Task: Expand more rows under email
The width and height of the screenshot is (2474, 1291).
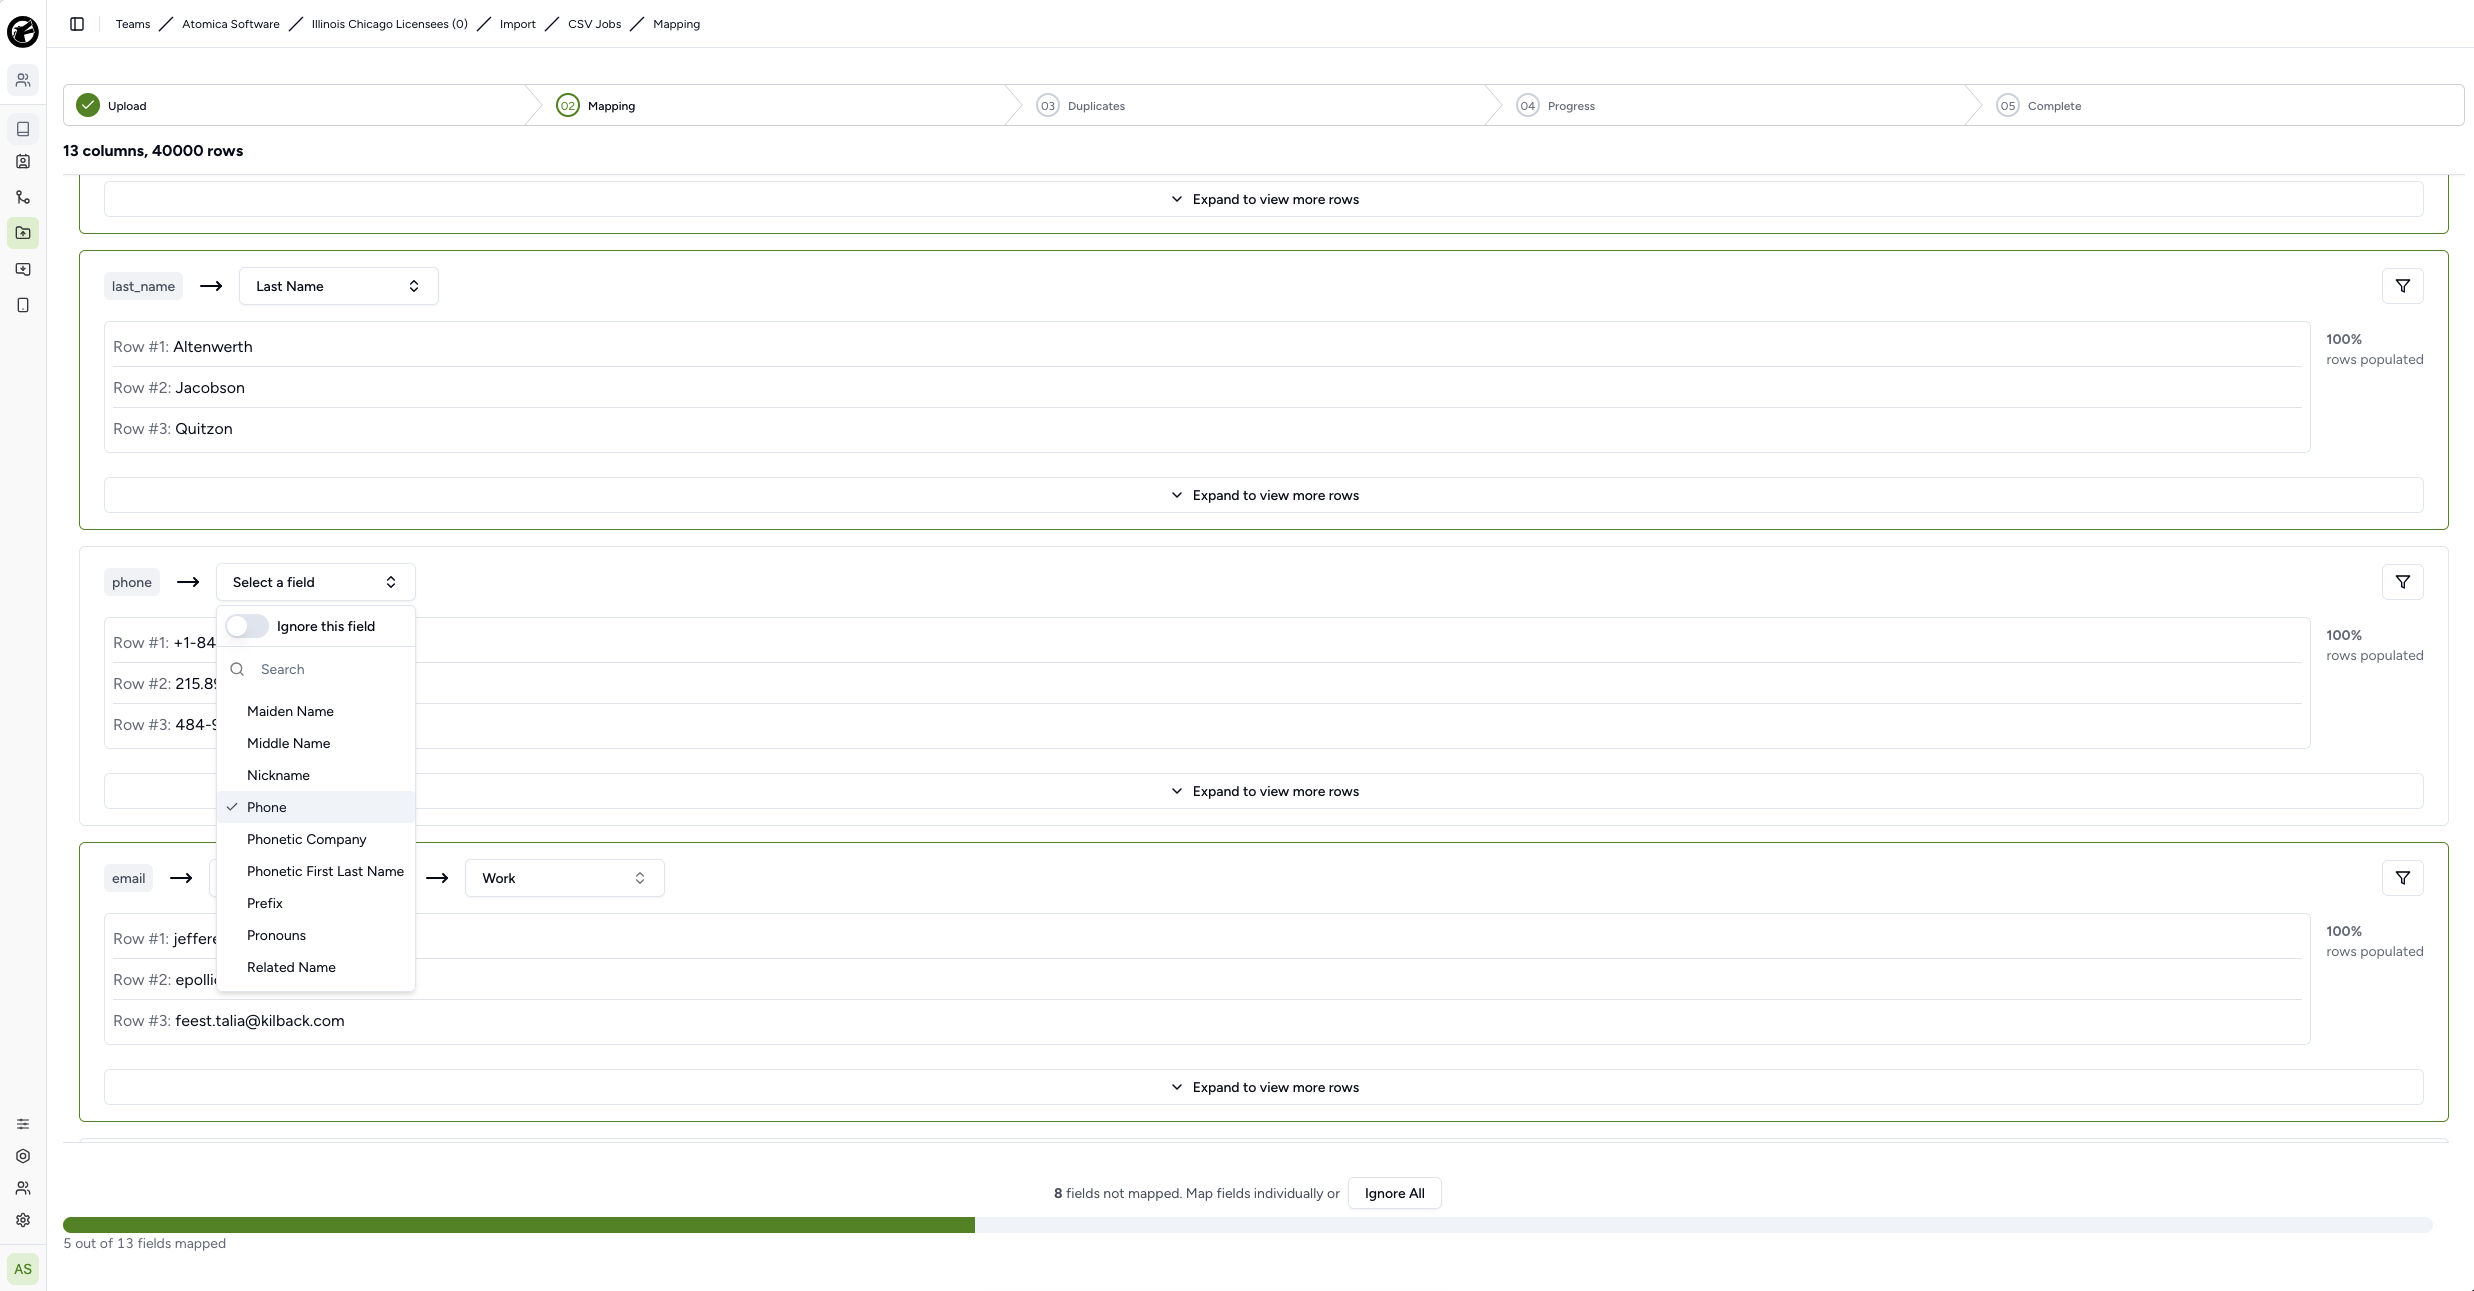Action: click(x=1263, y=1087)
